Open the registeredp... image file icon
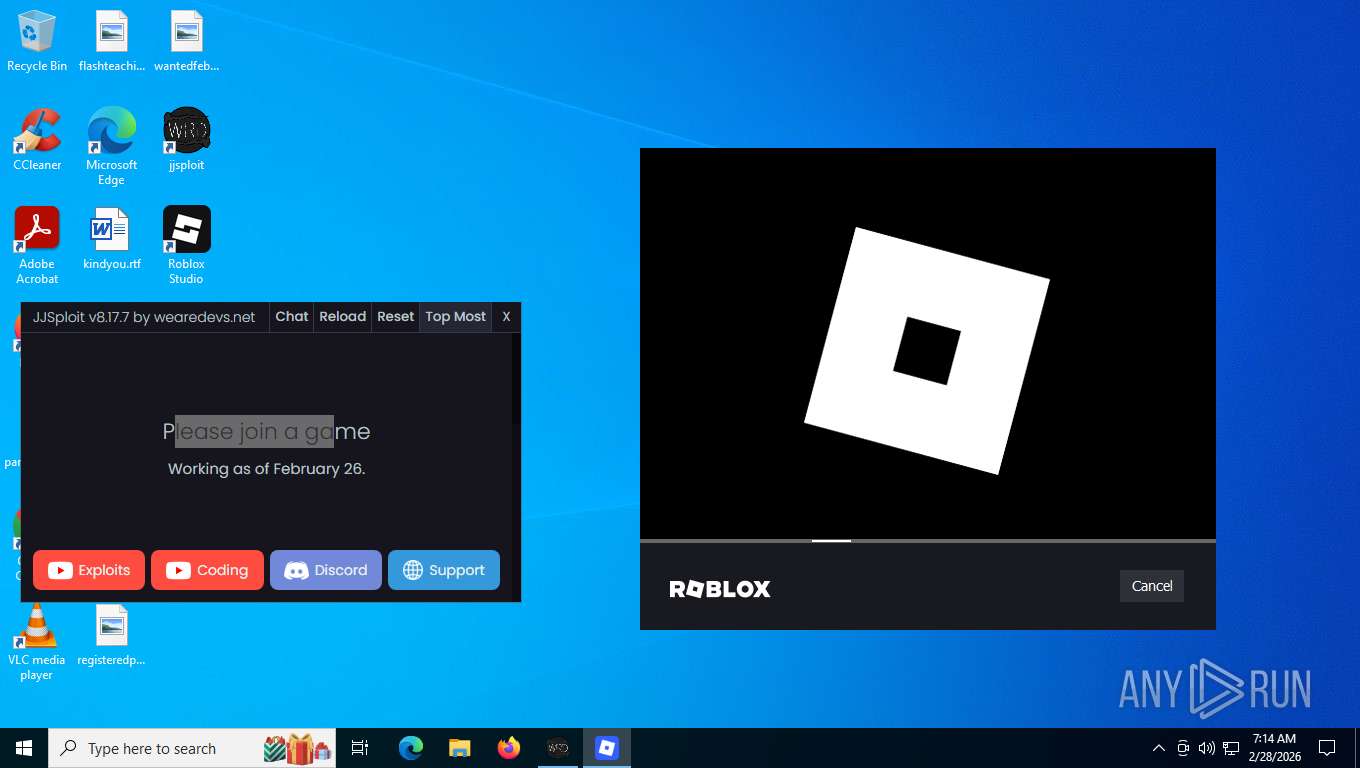The height and width of the screenshot is (768, 1360). click(x=112, y=636)
